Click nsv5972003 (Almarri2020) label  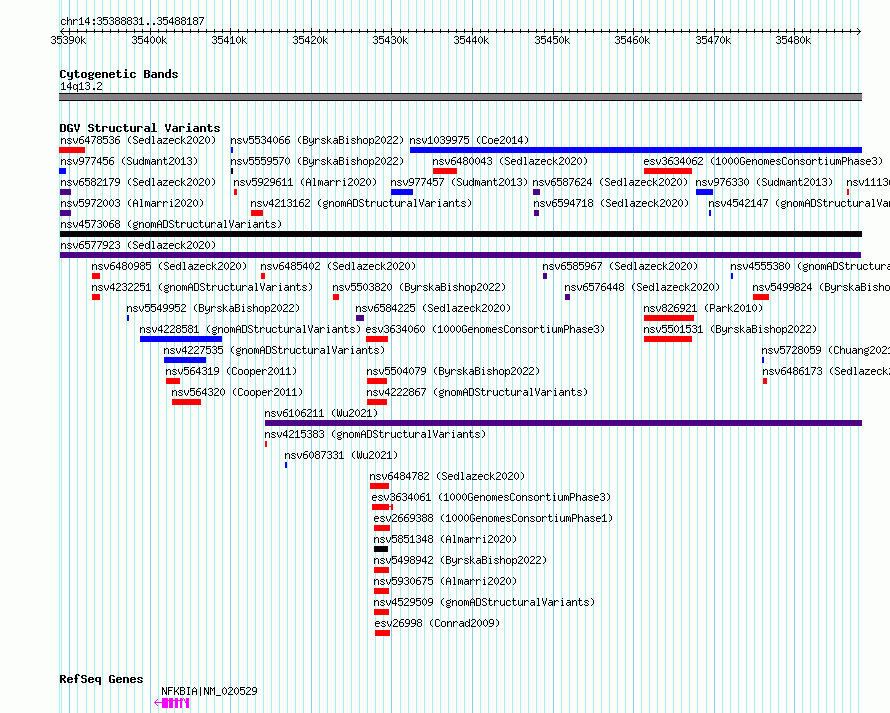[132, 203]
